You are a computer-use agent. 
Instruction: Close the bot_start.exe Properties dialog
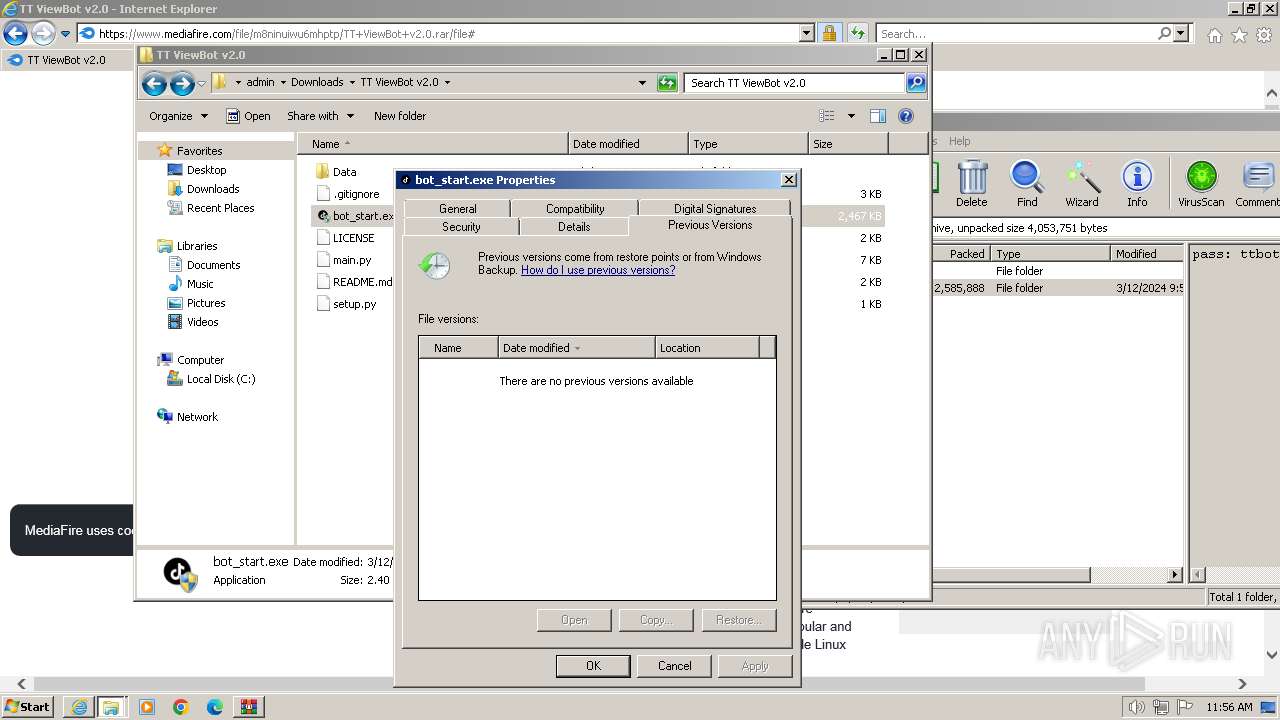[788, 180]
